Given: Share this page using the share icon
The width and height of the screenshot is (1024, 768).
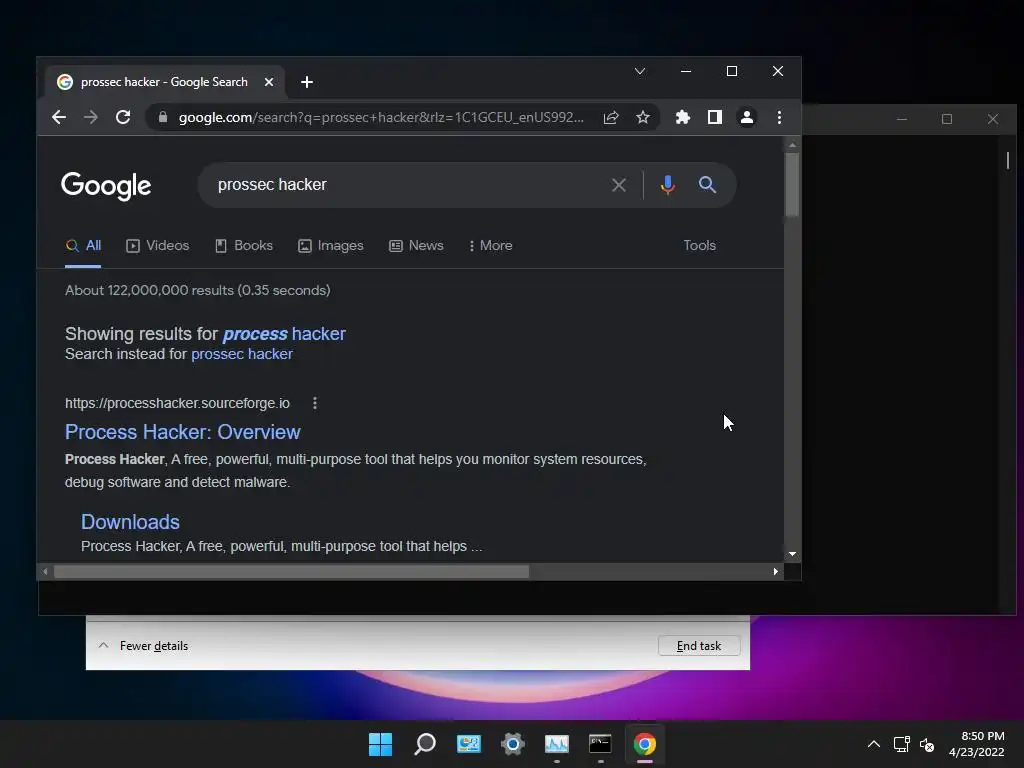Looking at the screenshot, I should point(611,118).
